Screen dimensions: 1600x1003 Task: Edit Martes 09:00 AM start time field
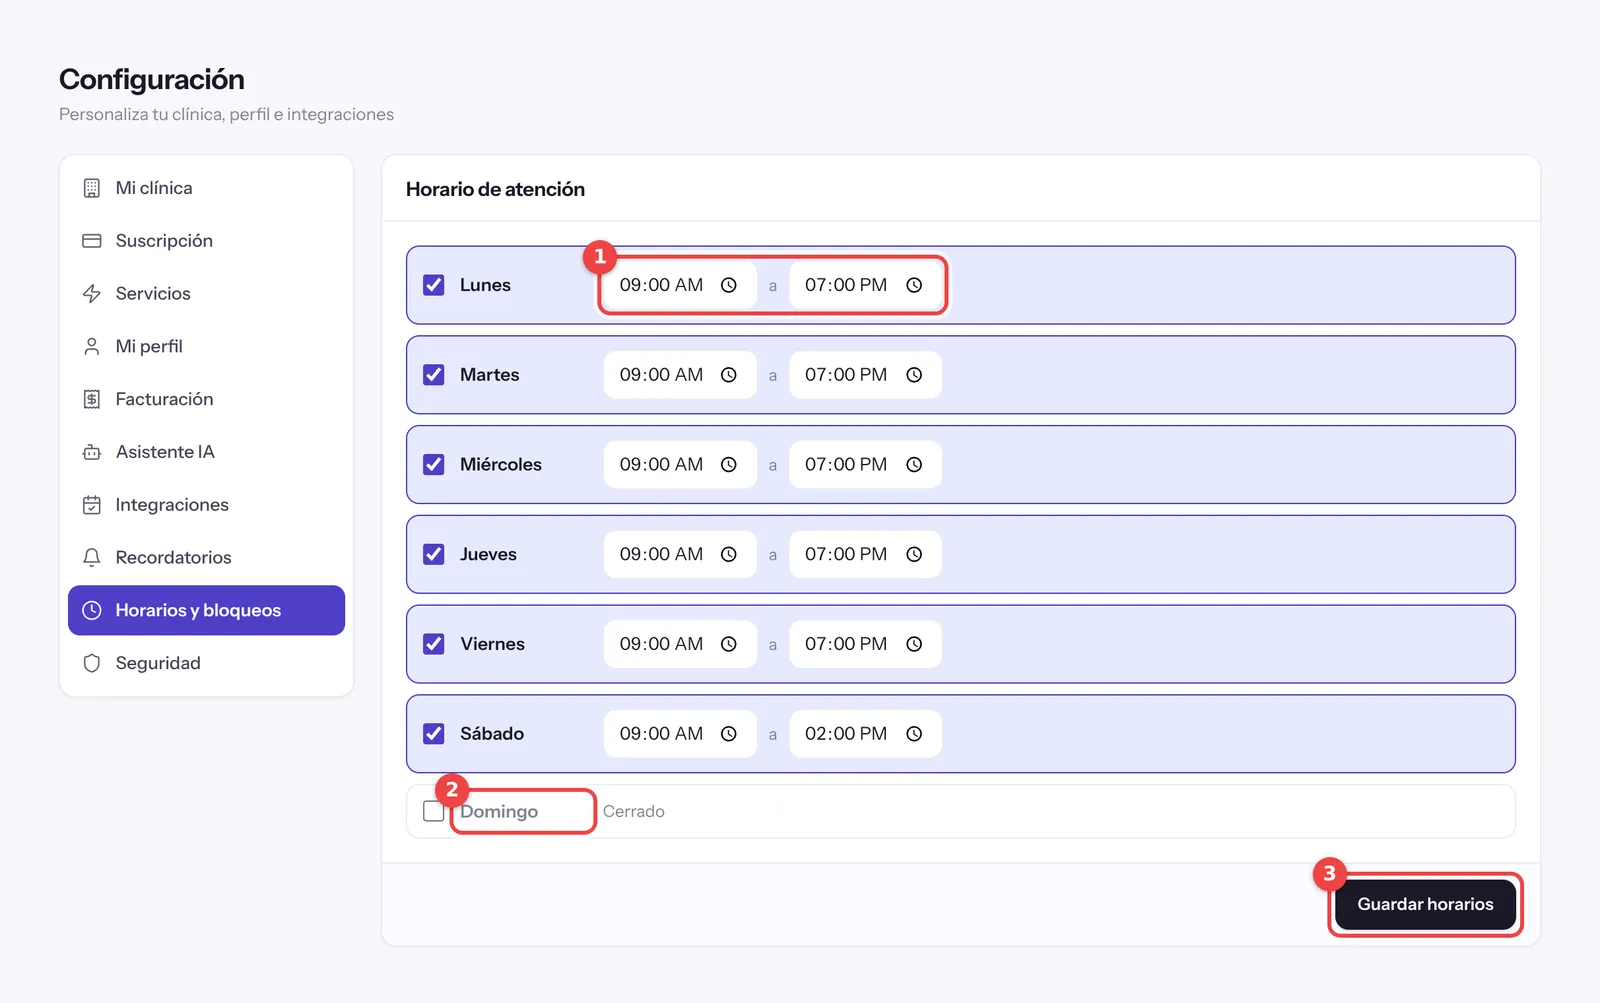(680, 375)
